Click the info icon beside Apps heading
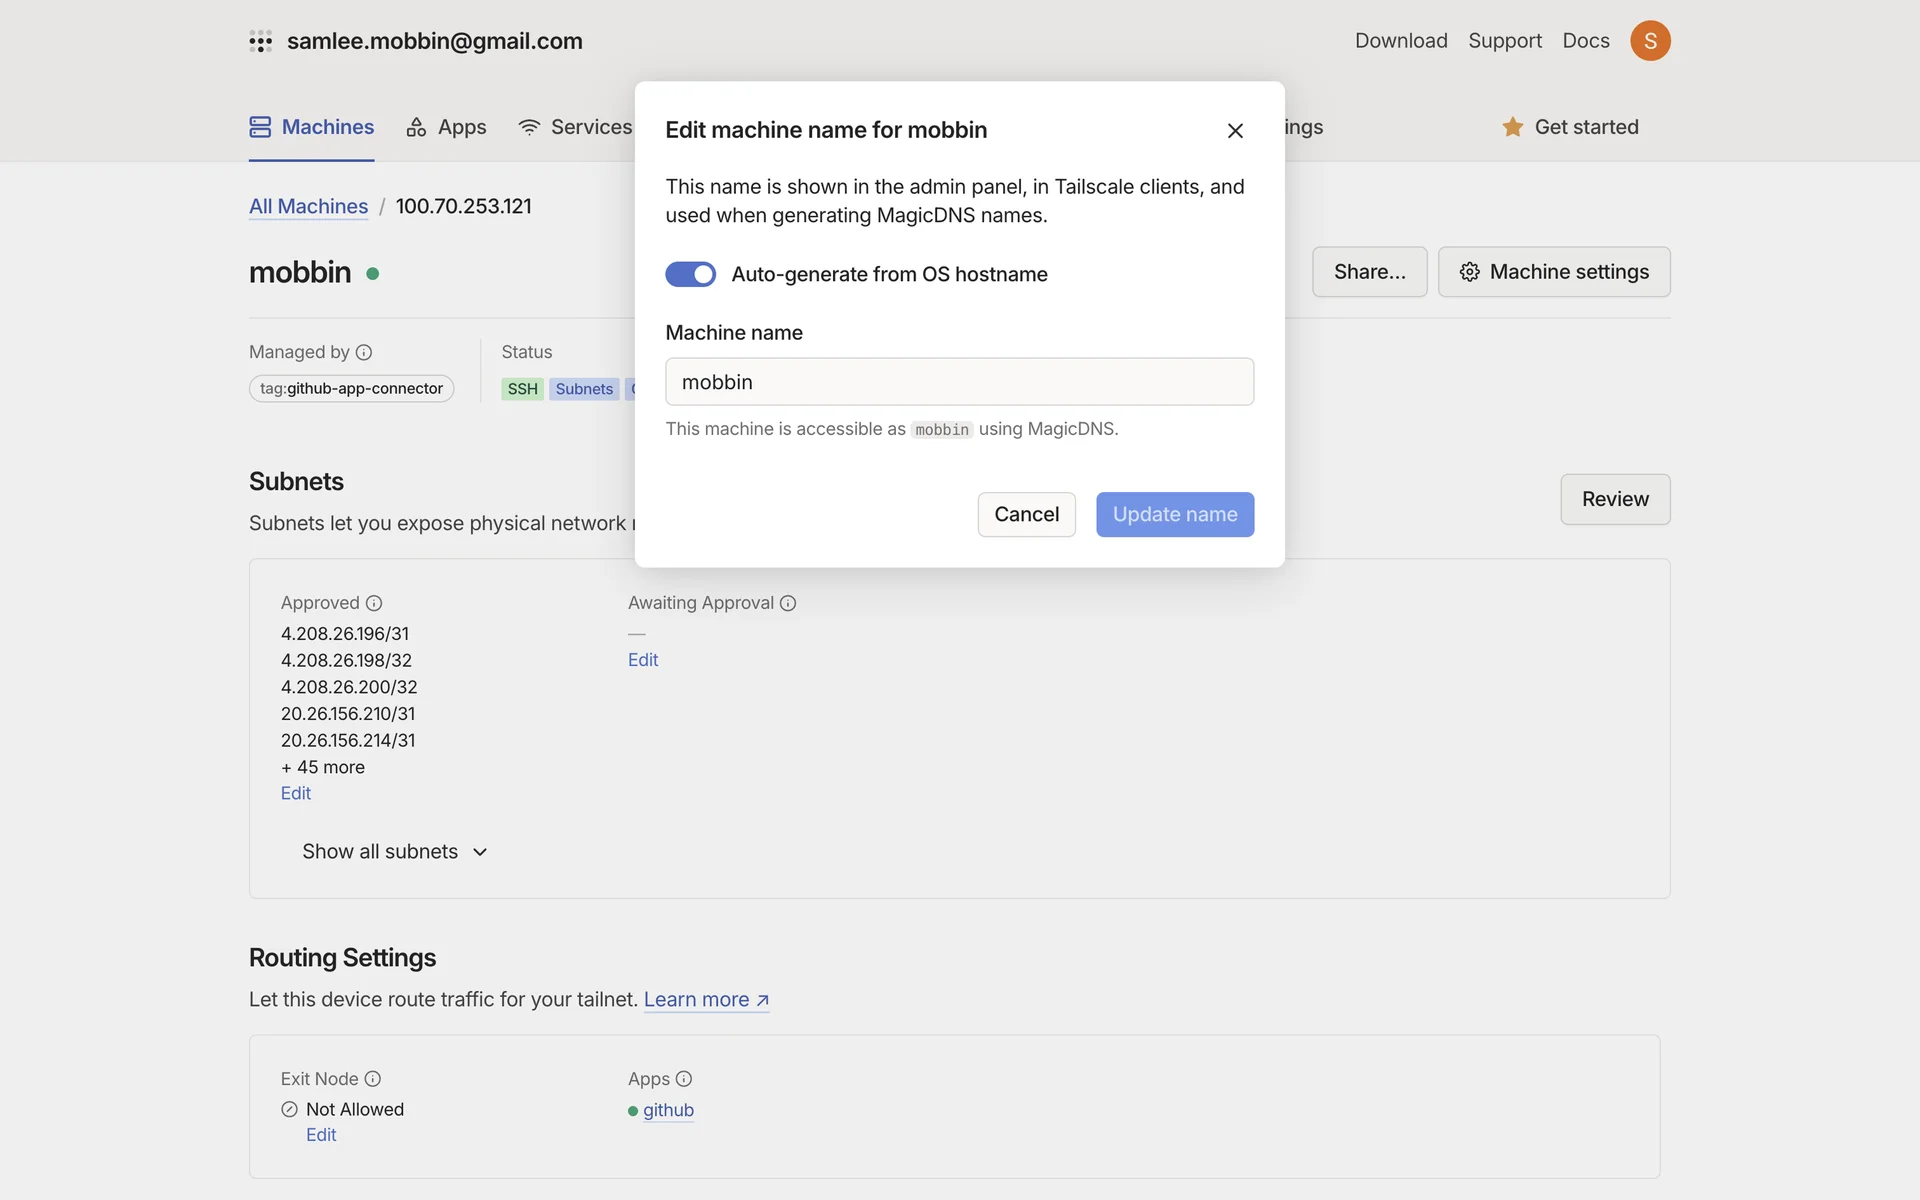 click(684, 1079)
